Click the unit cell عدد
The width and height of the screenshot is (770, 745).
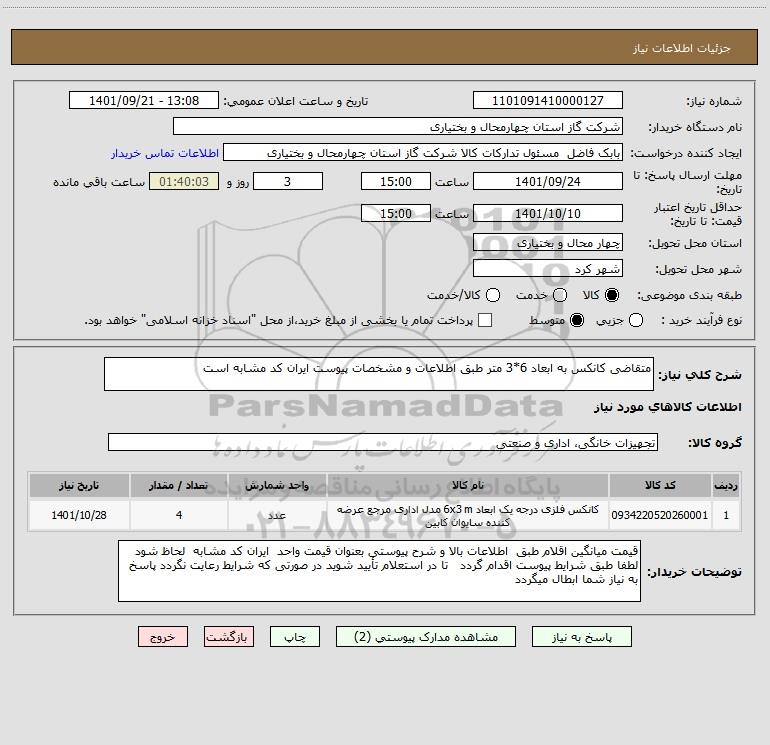pyautogui.click(x=277, y=515)
